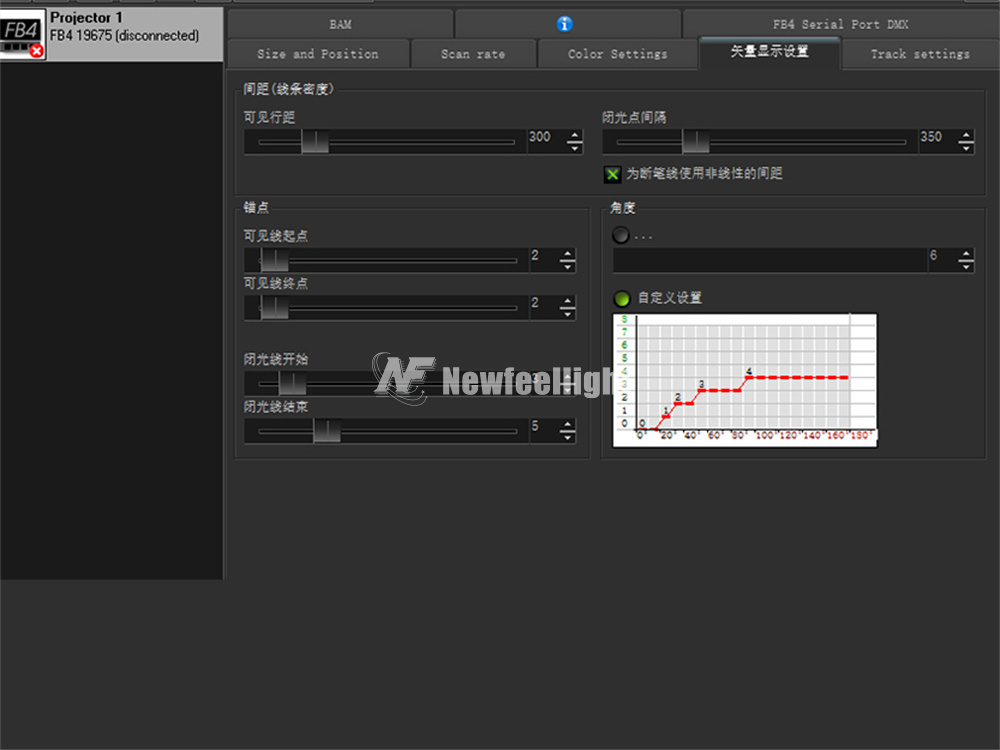The height and width of the screenshot is (750, 1000).
Task: Toggle the non-linear spacing checkbox
Action: (612, 174)
